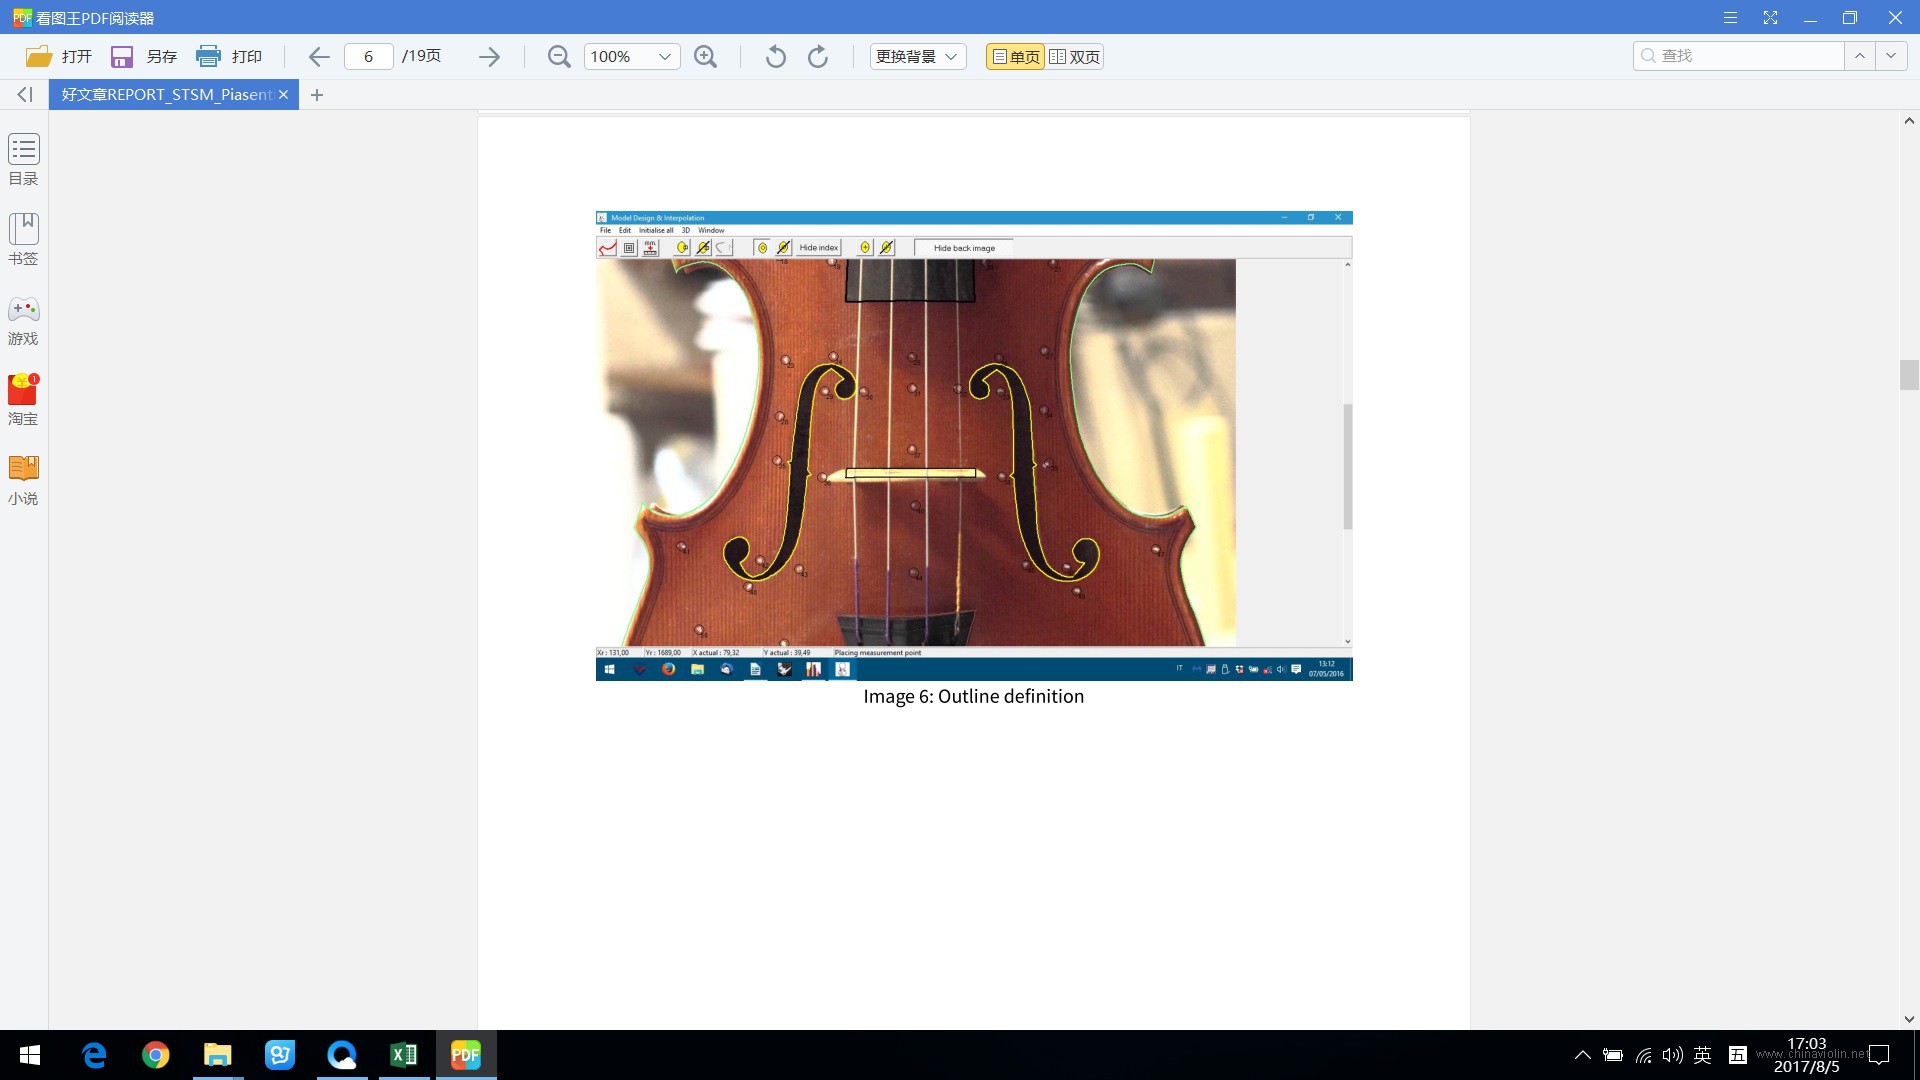Switch to 单页 single page view
The width and height of the screenshot is (1920, 1080).
pos(1015,57)
